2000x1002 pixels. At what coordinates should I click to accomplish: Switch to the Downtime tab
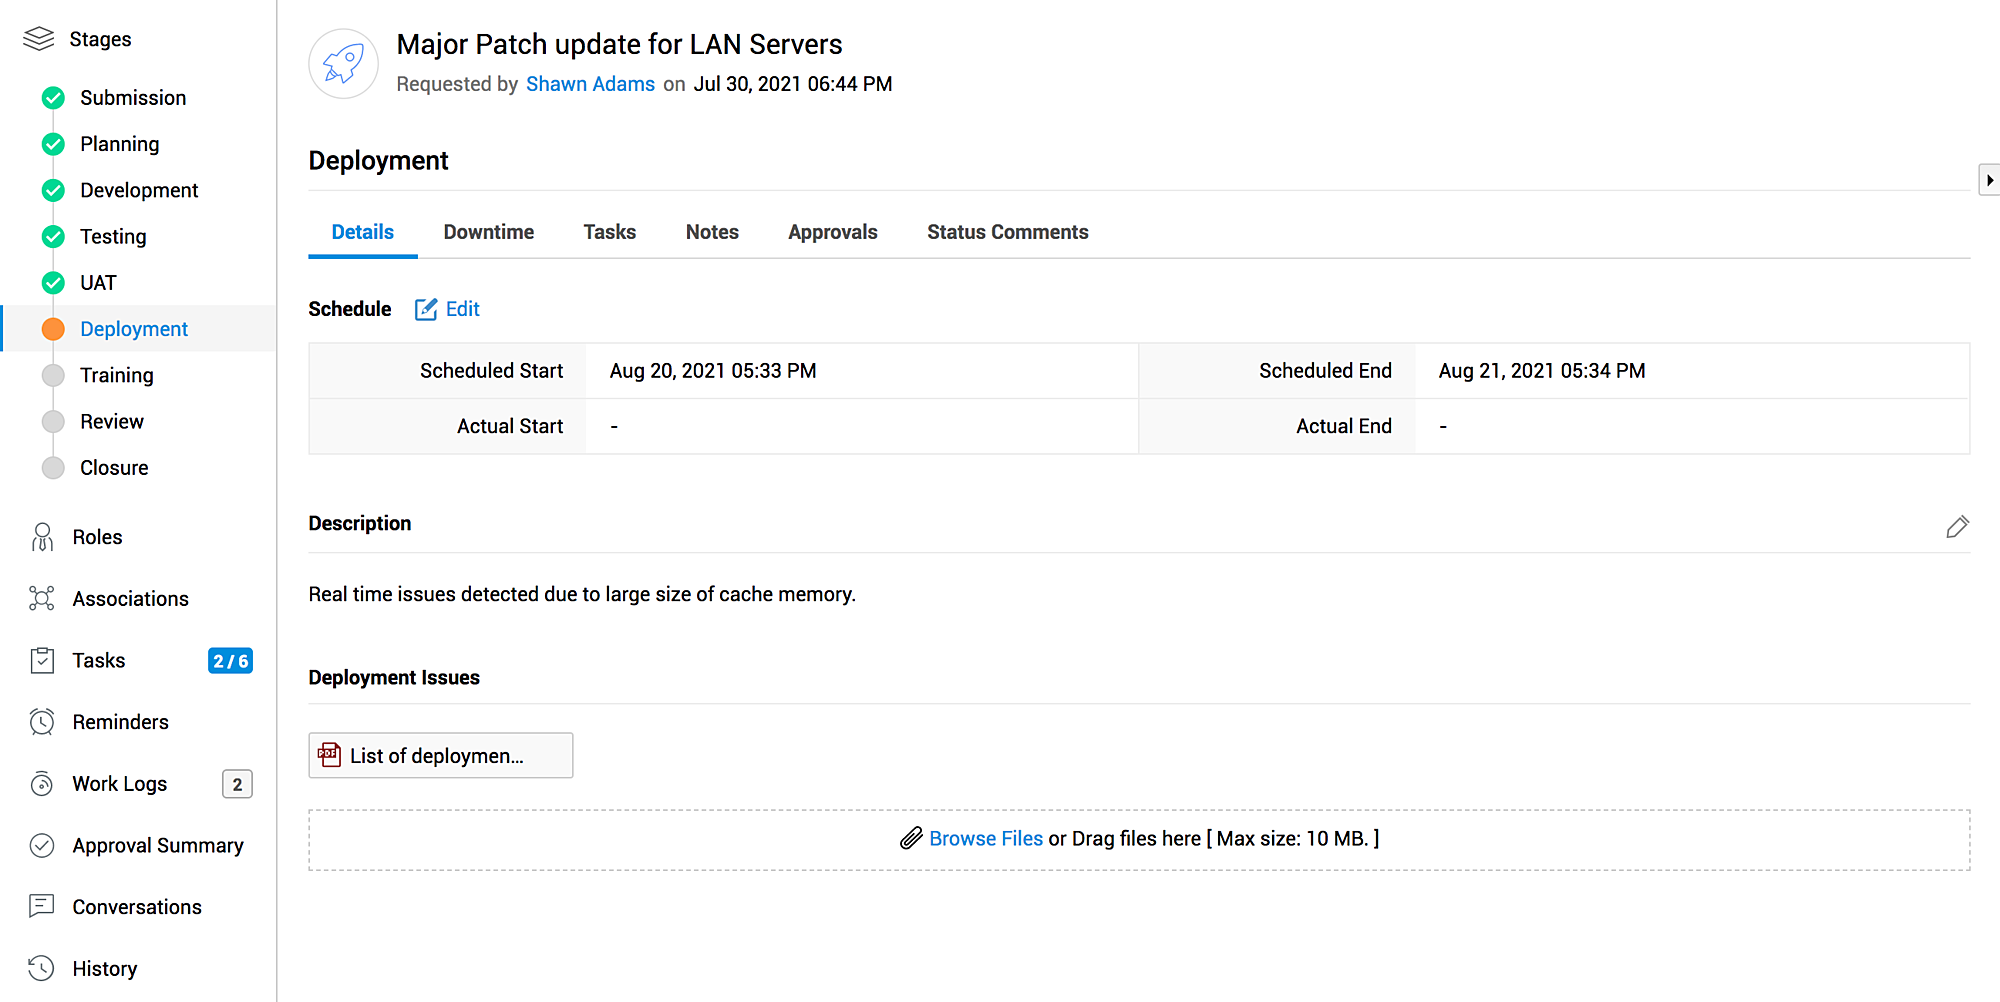tap(489, 232)
